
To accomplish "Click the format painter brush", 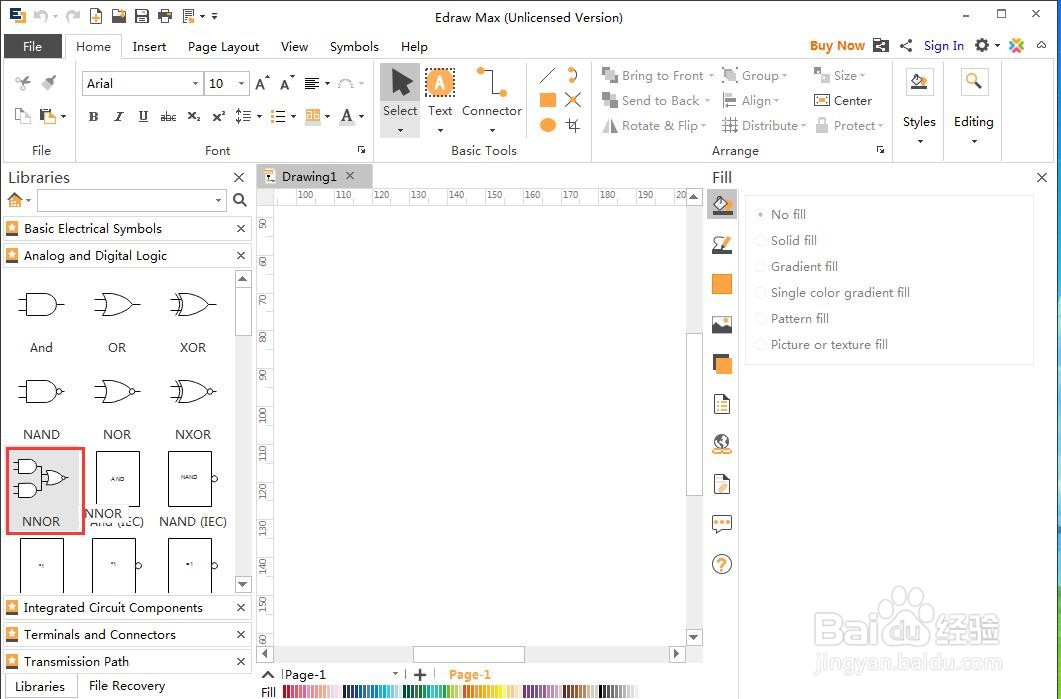I will click(x=48, y=83).
